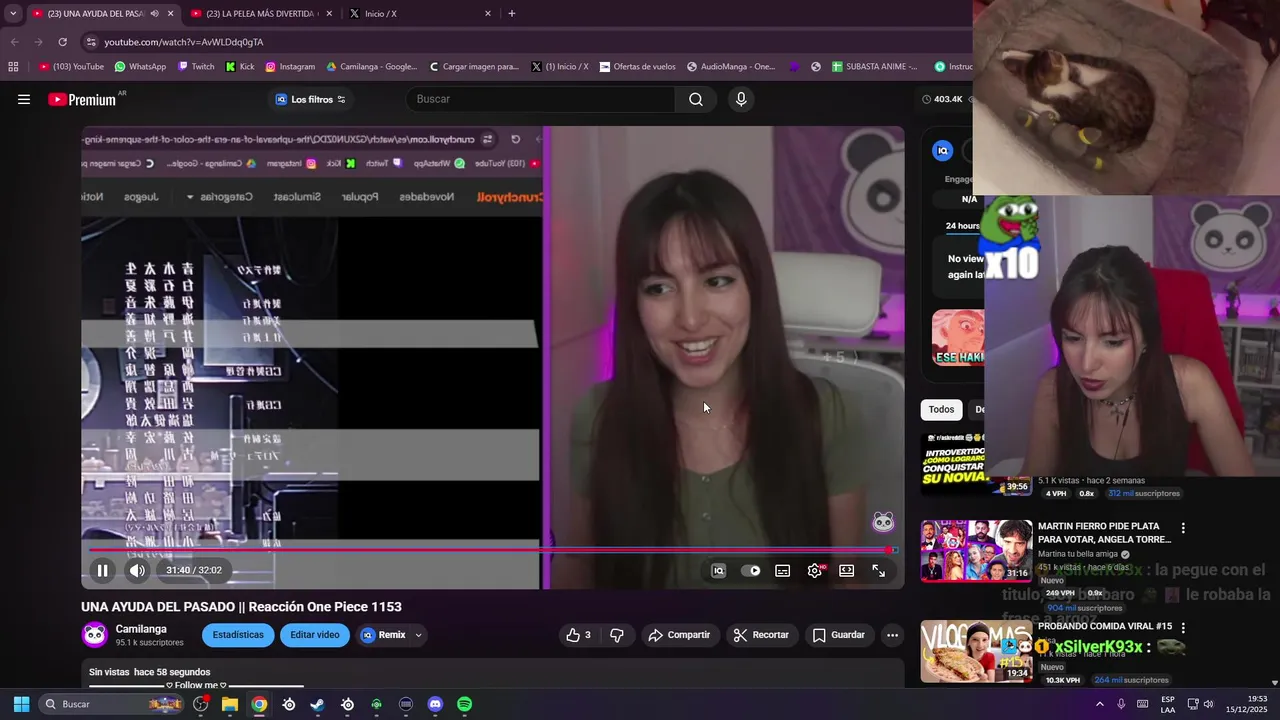The height and width of the screenshot is (720, 1280).
Task: Switch to theater mode
Action: coord(847,570)
